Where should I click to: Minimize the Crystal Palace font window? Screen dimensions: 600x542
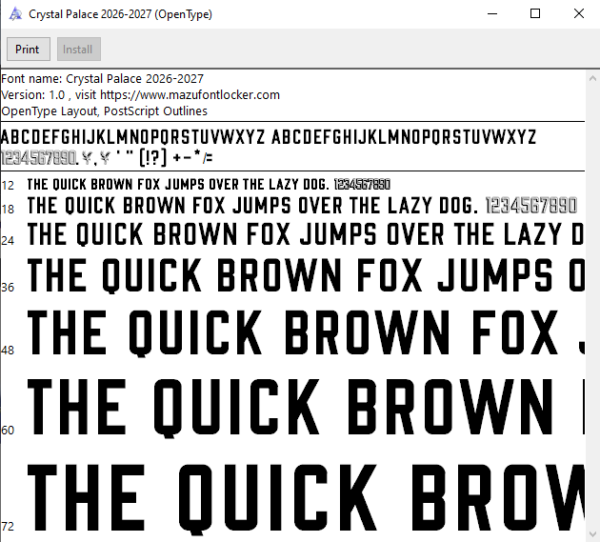click(x=492, y=14)
